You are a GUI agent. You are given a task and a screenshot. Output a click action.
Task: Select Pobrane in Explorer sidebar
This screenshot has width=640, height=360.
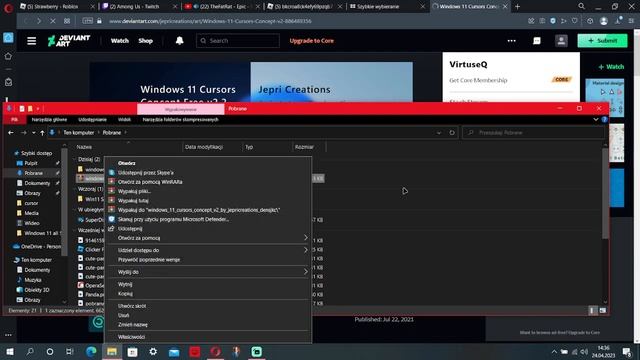point(33,173)
